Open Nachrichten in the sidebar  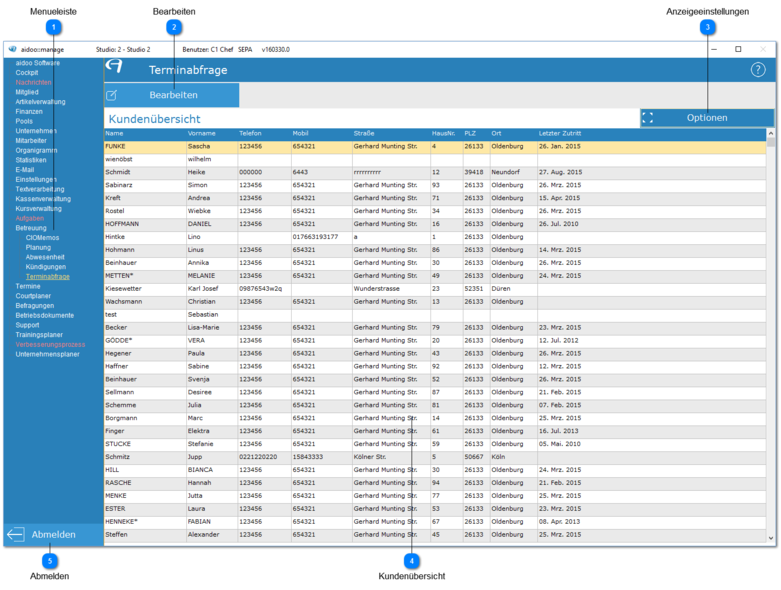coord(33,83)
